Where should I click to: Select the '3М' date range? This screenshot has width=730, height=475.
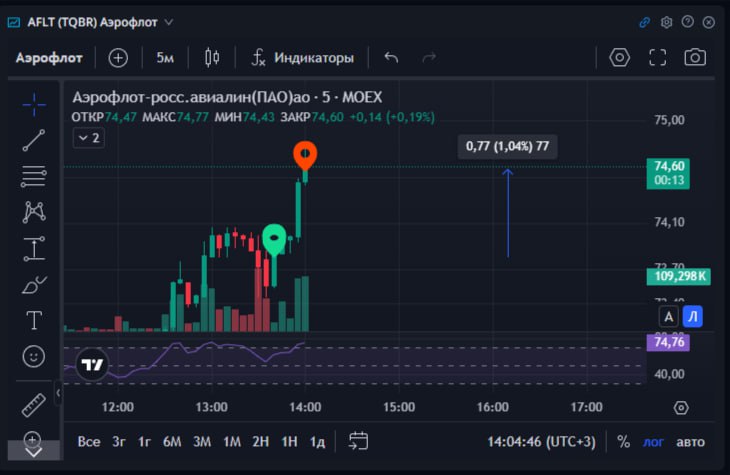[x=202, y=441]
